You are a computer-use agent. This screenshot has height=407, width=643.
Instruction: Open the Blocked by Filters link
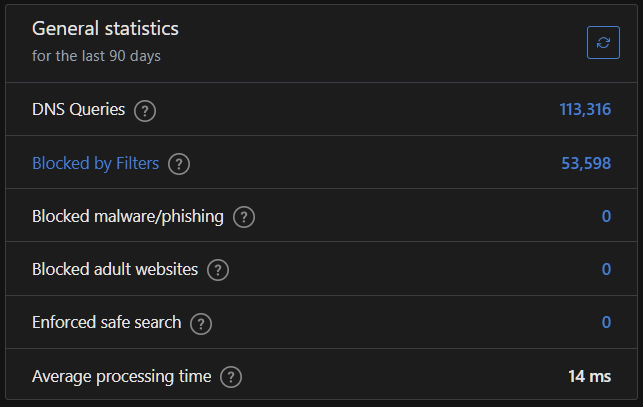(95, 163)
